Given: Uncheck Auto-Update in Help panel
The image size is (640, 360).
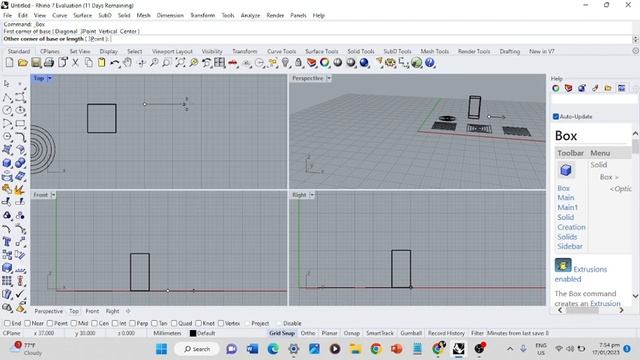Looking at the screenshot, I should coord(556,117).
